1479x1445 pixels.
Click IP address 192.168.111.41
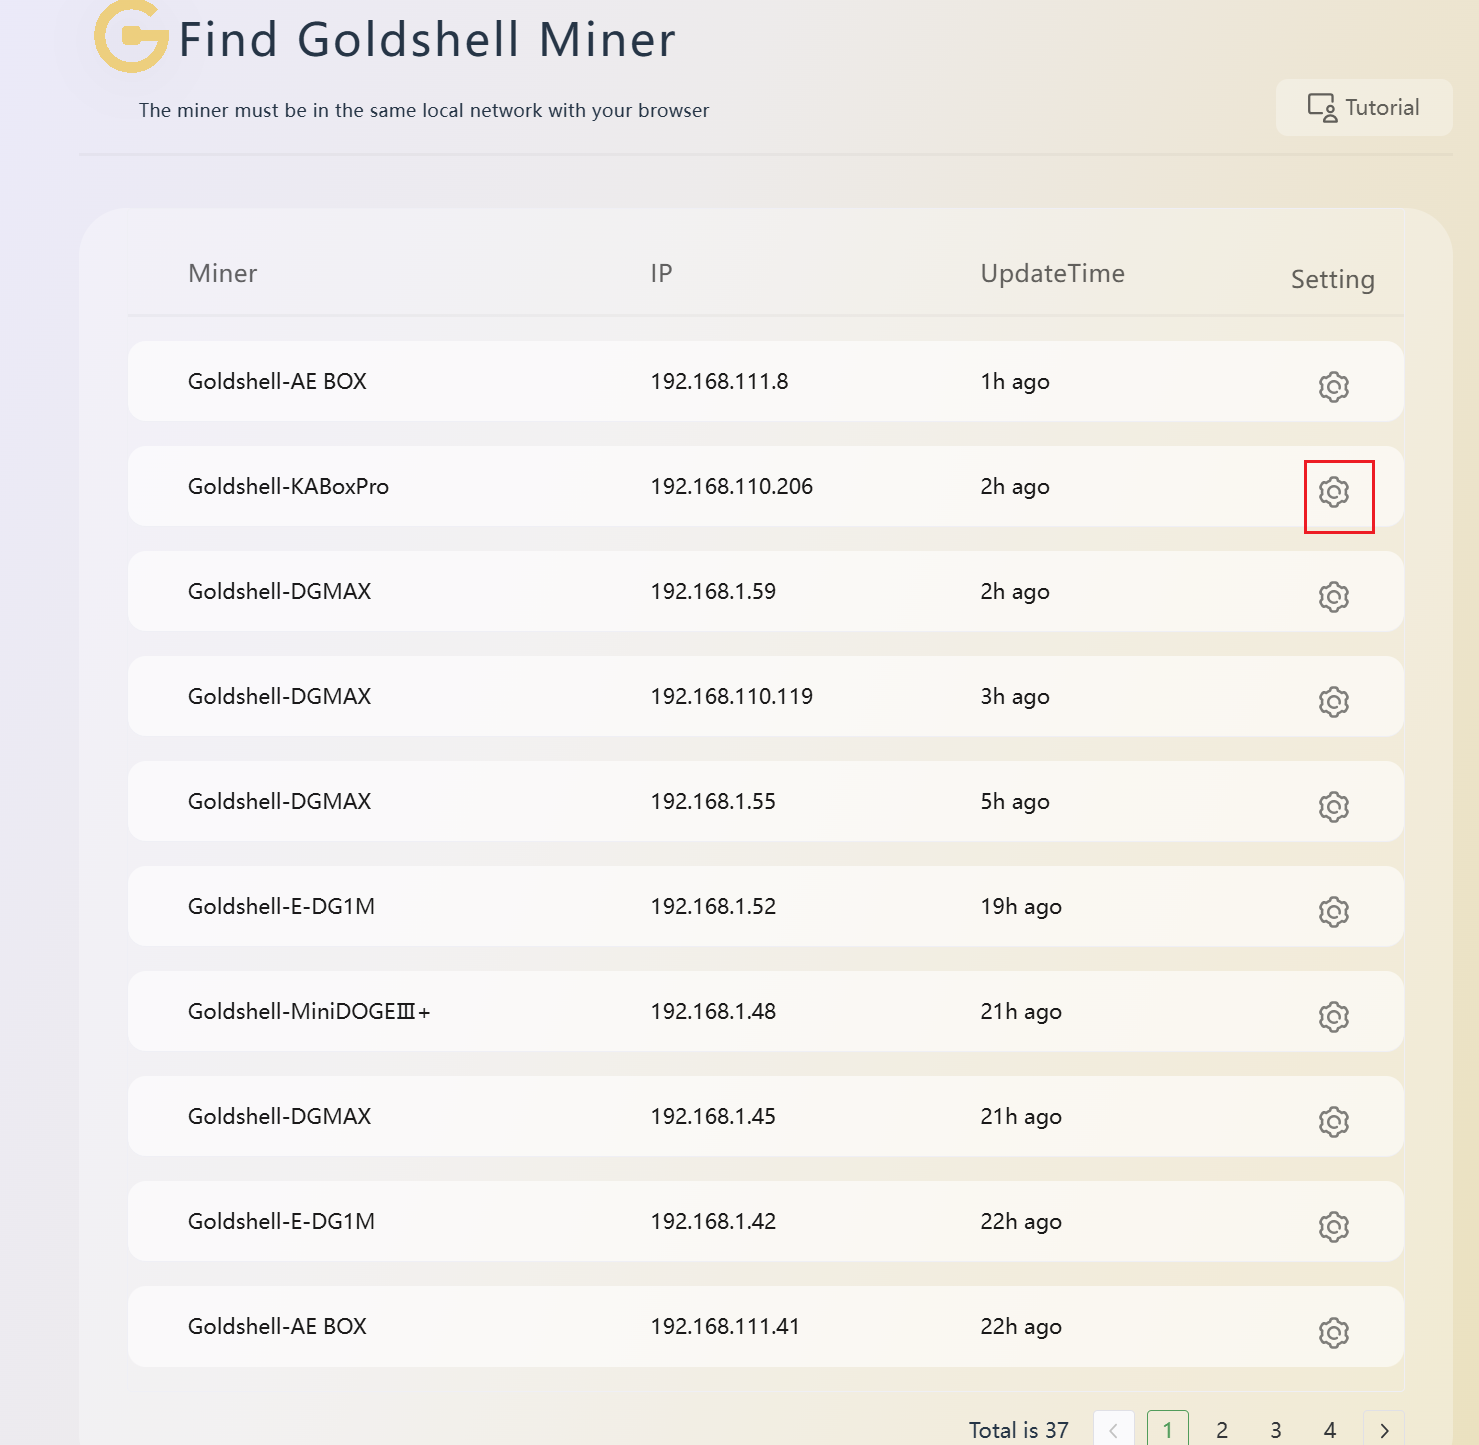(x=725, y=1326)
